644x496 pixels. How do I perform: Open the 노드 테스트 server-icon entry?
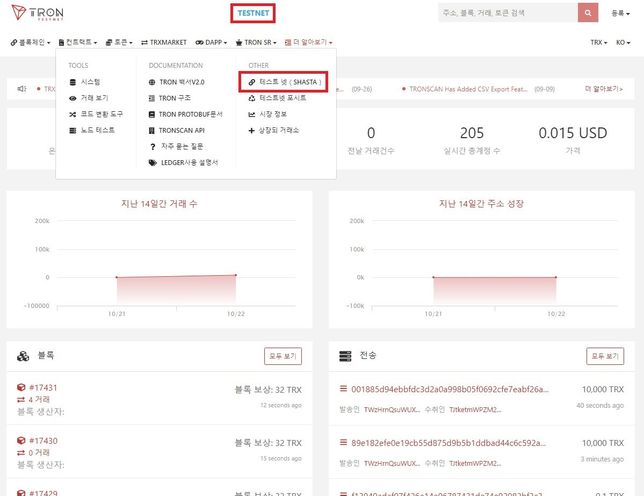(x=92, y=130)
